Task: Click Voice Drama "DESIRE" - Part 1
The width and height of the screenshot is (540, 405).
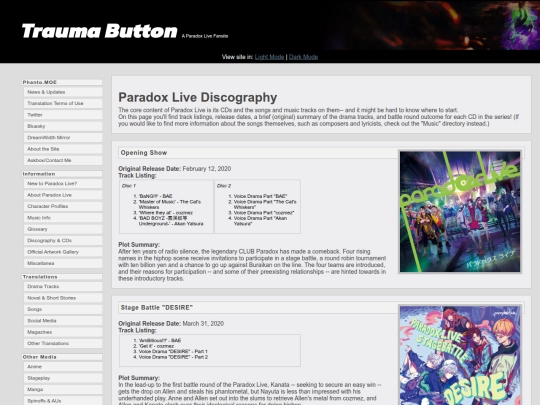Action: (x=173, y=352)
